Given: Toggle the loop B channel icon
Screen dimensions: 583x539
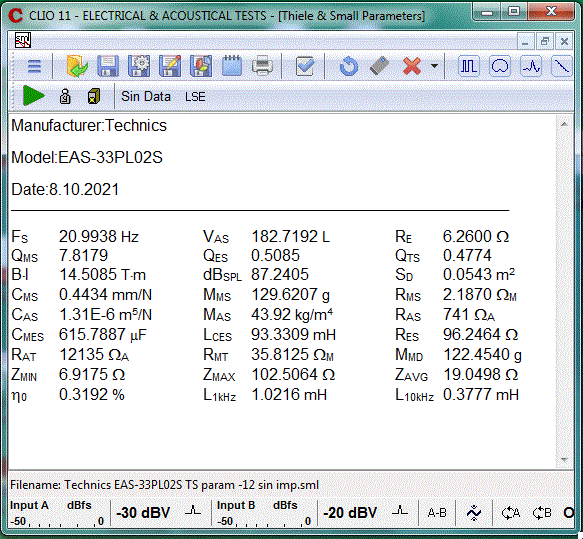Looking at the screenshot, I should [x=542, y=513].
